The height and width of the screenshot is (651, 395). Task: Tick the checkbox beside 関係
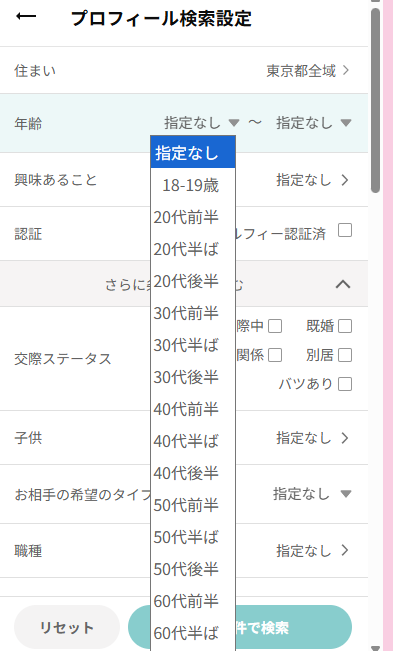coord(275,355)
